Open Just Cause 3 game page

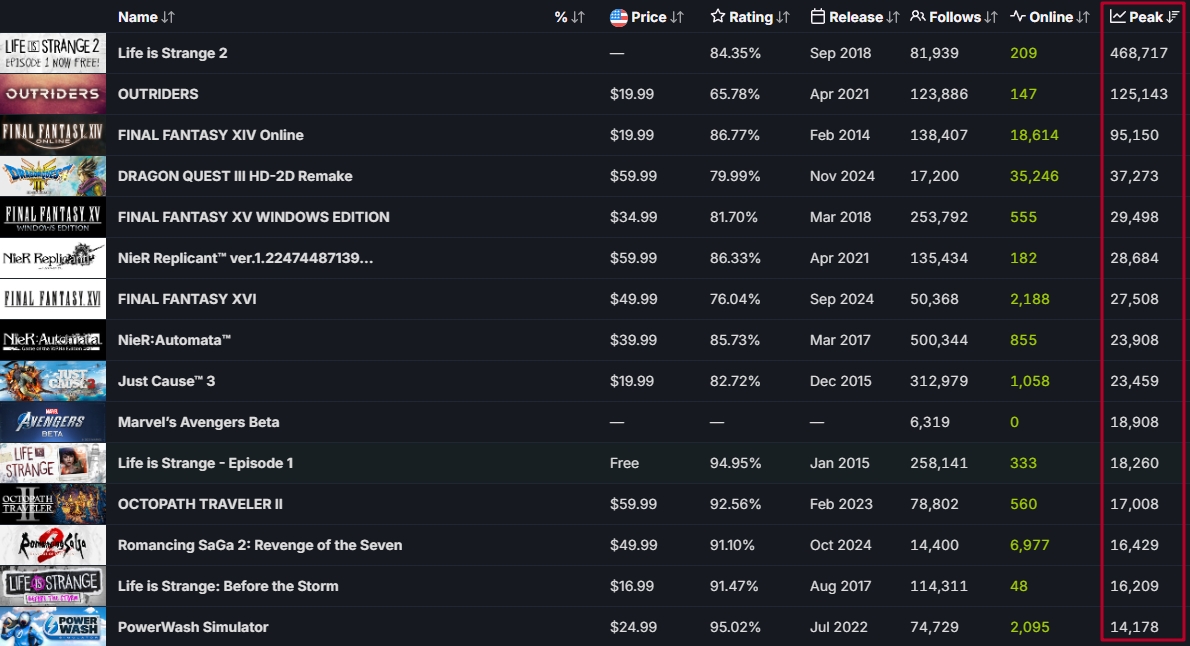click(x=166, y=381)
